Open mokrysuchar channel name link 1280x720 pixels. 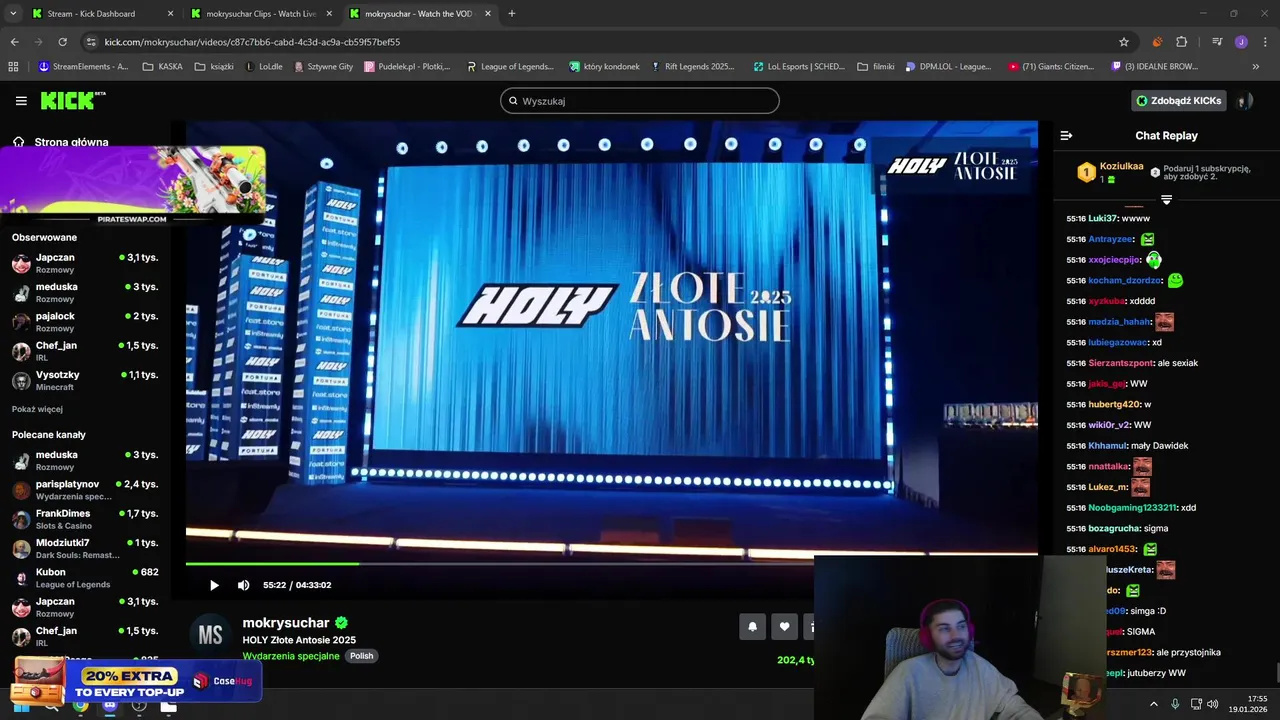click(285, 623)
